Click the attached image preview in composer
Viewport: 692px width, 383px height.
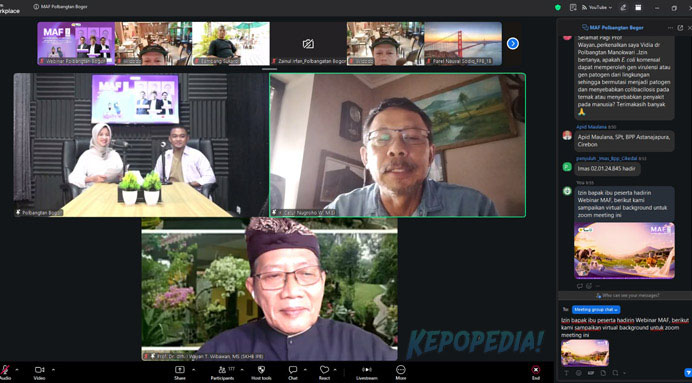point(585,352)
